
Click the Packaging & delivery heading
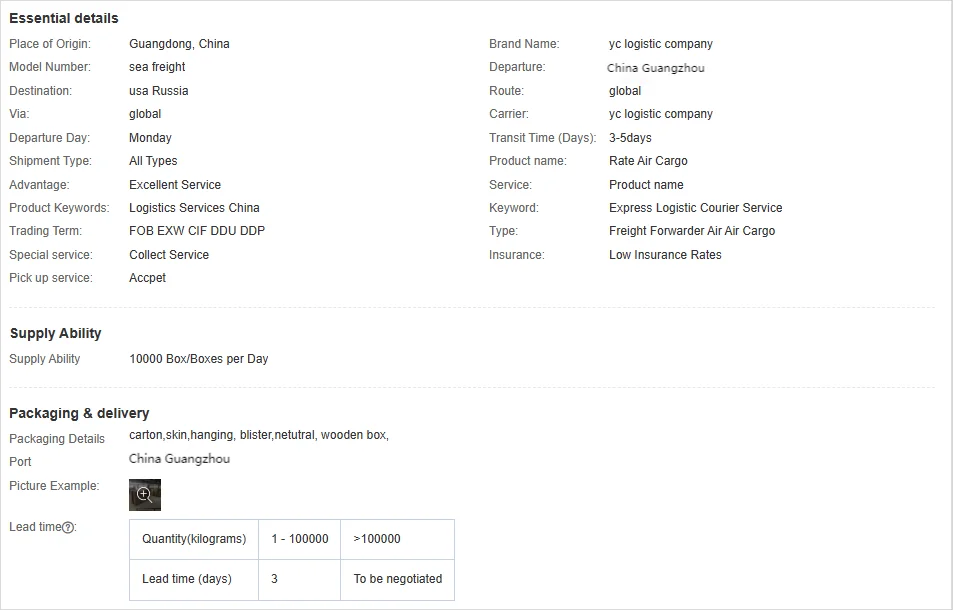80,413
